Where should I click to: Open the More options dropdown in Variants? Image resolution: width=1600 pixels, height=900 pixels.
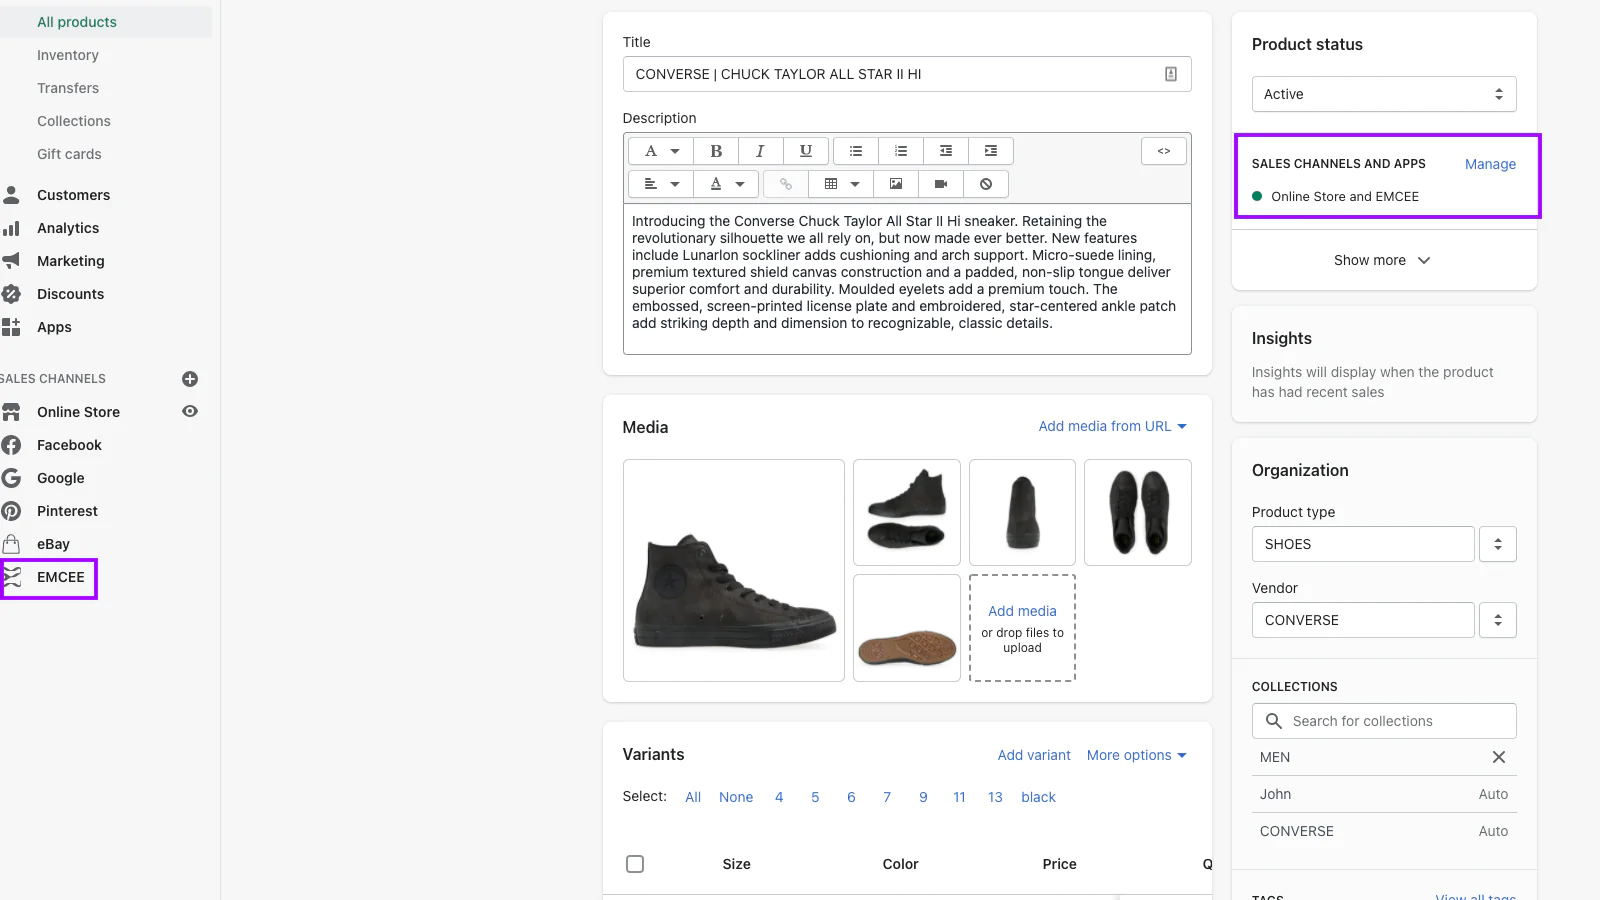coord(1137,755)
